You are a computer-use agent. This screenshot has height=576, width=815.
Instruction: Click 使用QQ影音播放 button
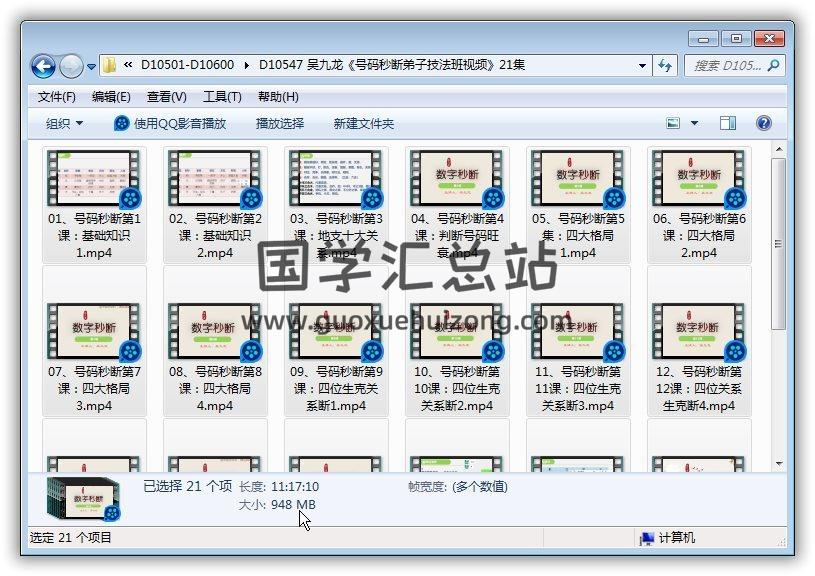(170, 124)
